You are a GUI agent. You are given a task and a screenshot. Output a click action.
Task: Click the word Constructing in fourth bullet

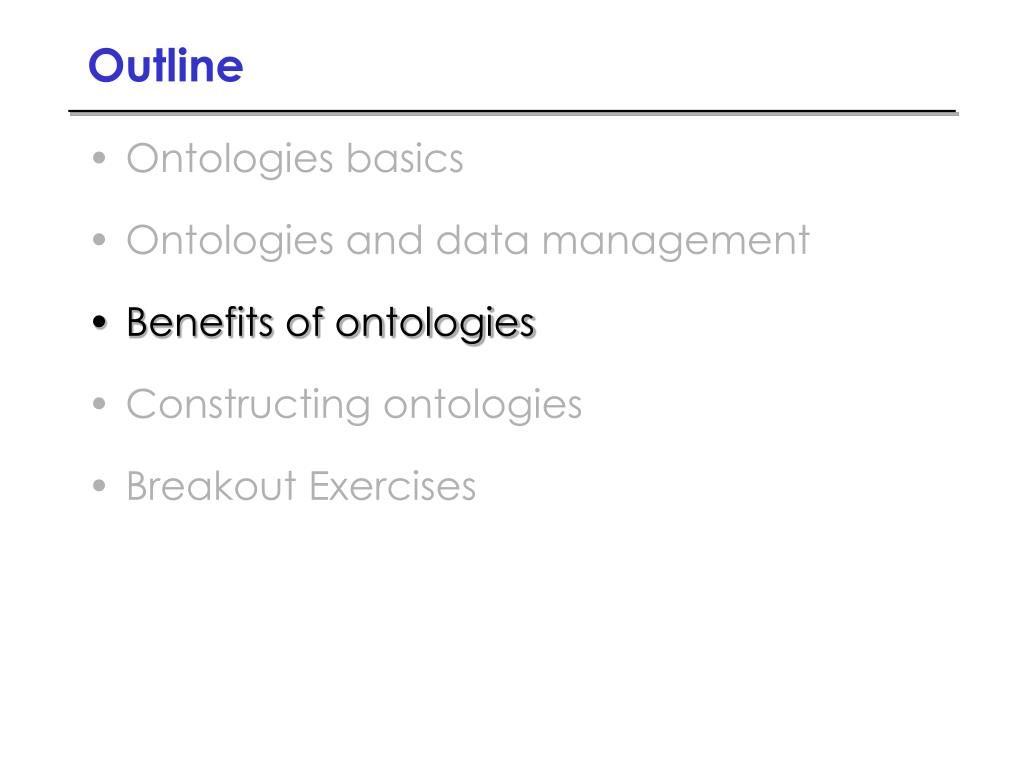[249, 406]
